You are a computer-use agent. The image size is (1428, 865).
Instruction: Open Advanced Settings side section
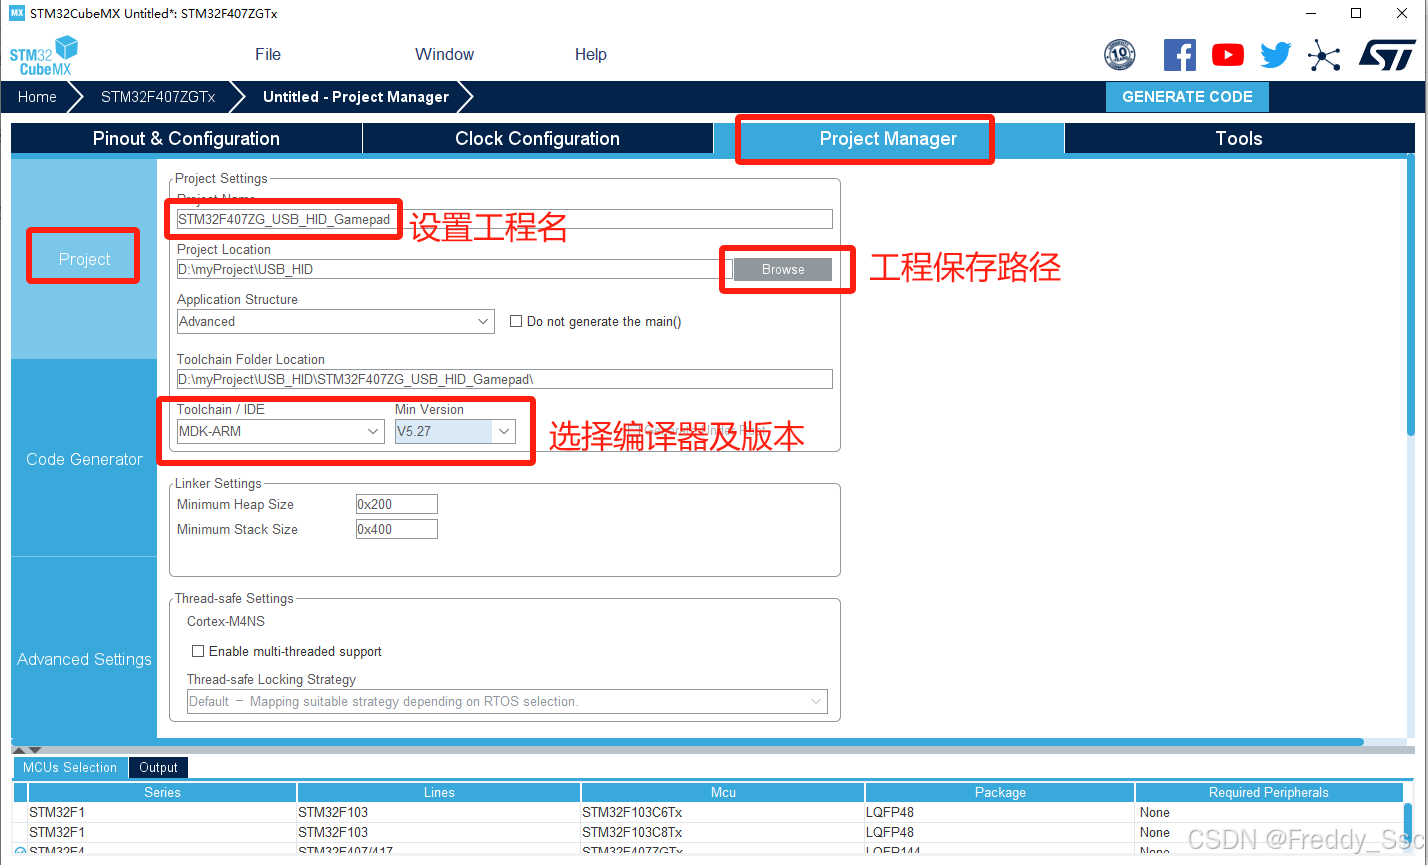coord(84,659)
